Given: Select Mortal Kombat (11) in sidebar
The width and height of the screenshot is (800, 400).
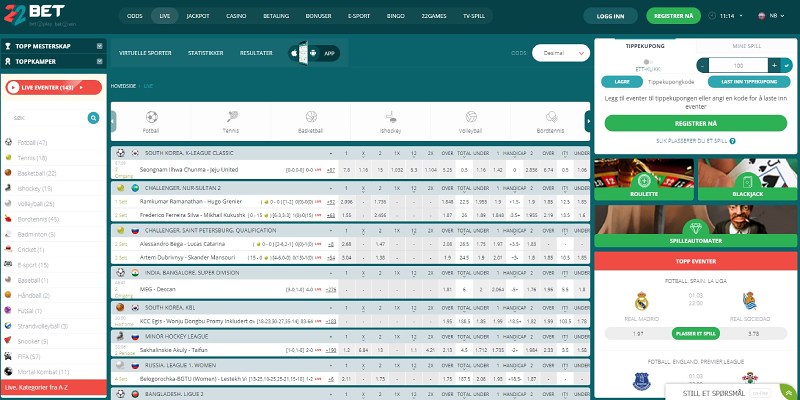Looking at the screenshot, I should coord(54,372).
